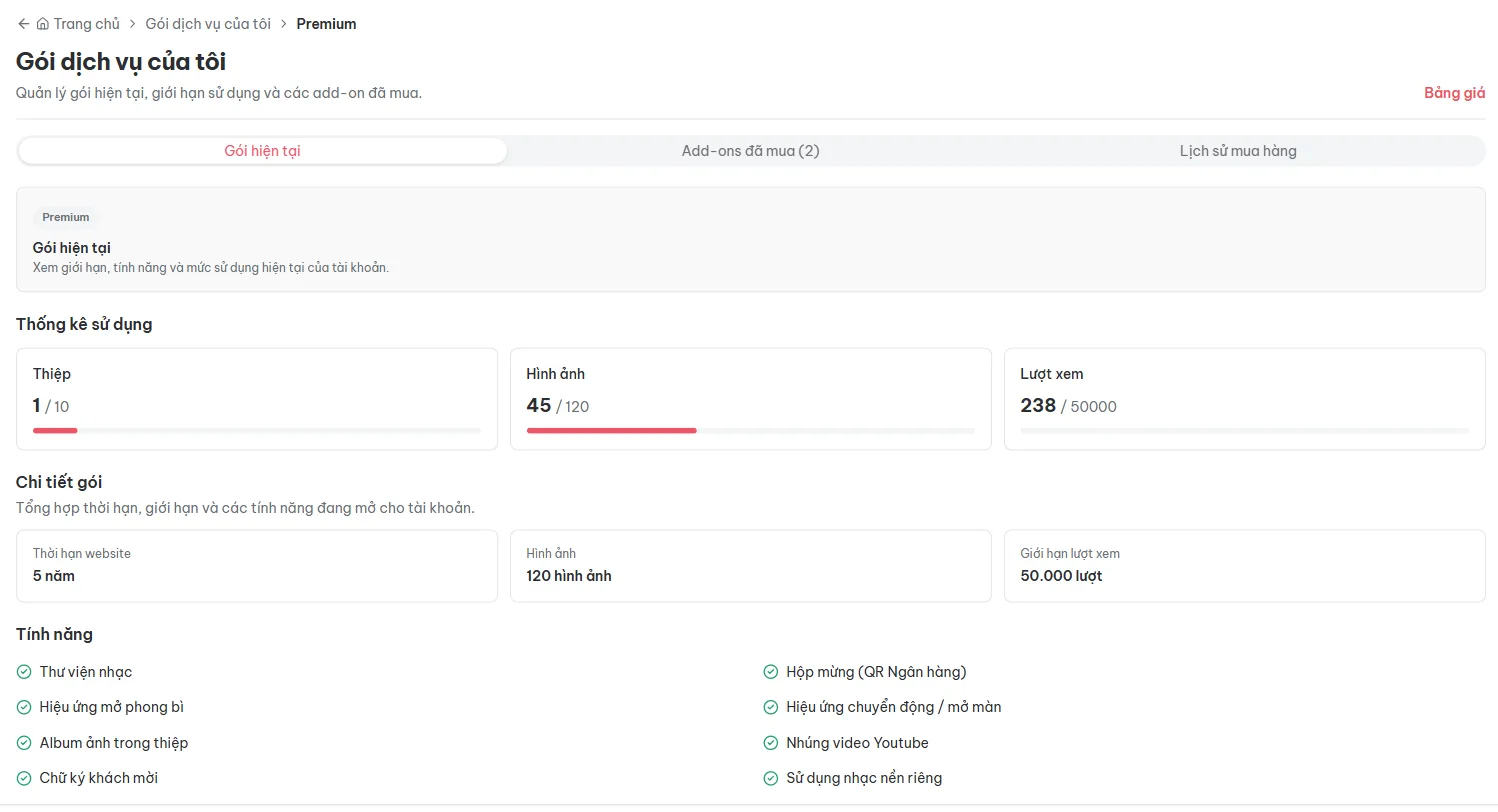
Task: Click the 'Thư viện nhạc' feature text
Action: coord(86,672)
